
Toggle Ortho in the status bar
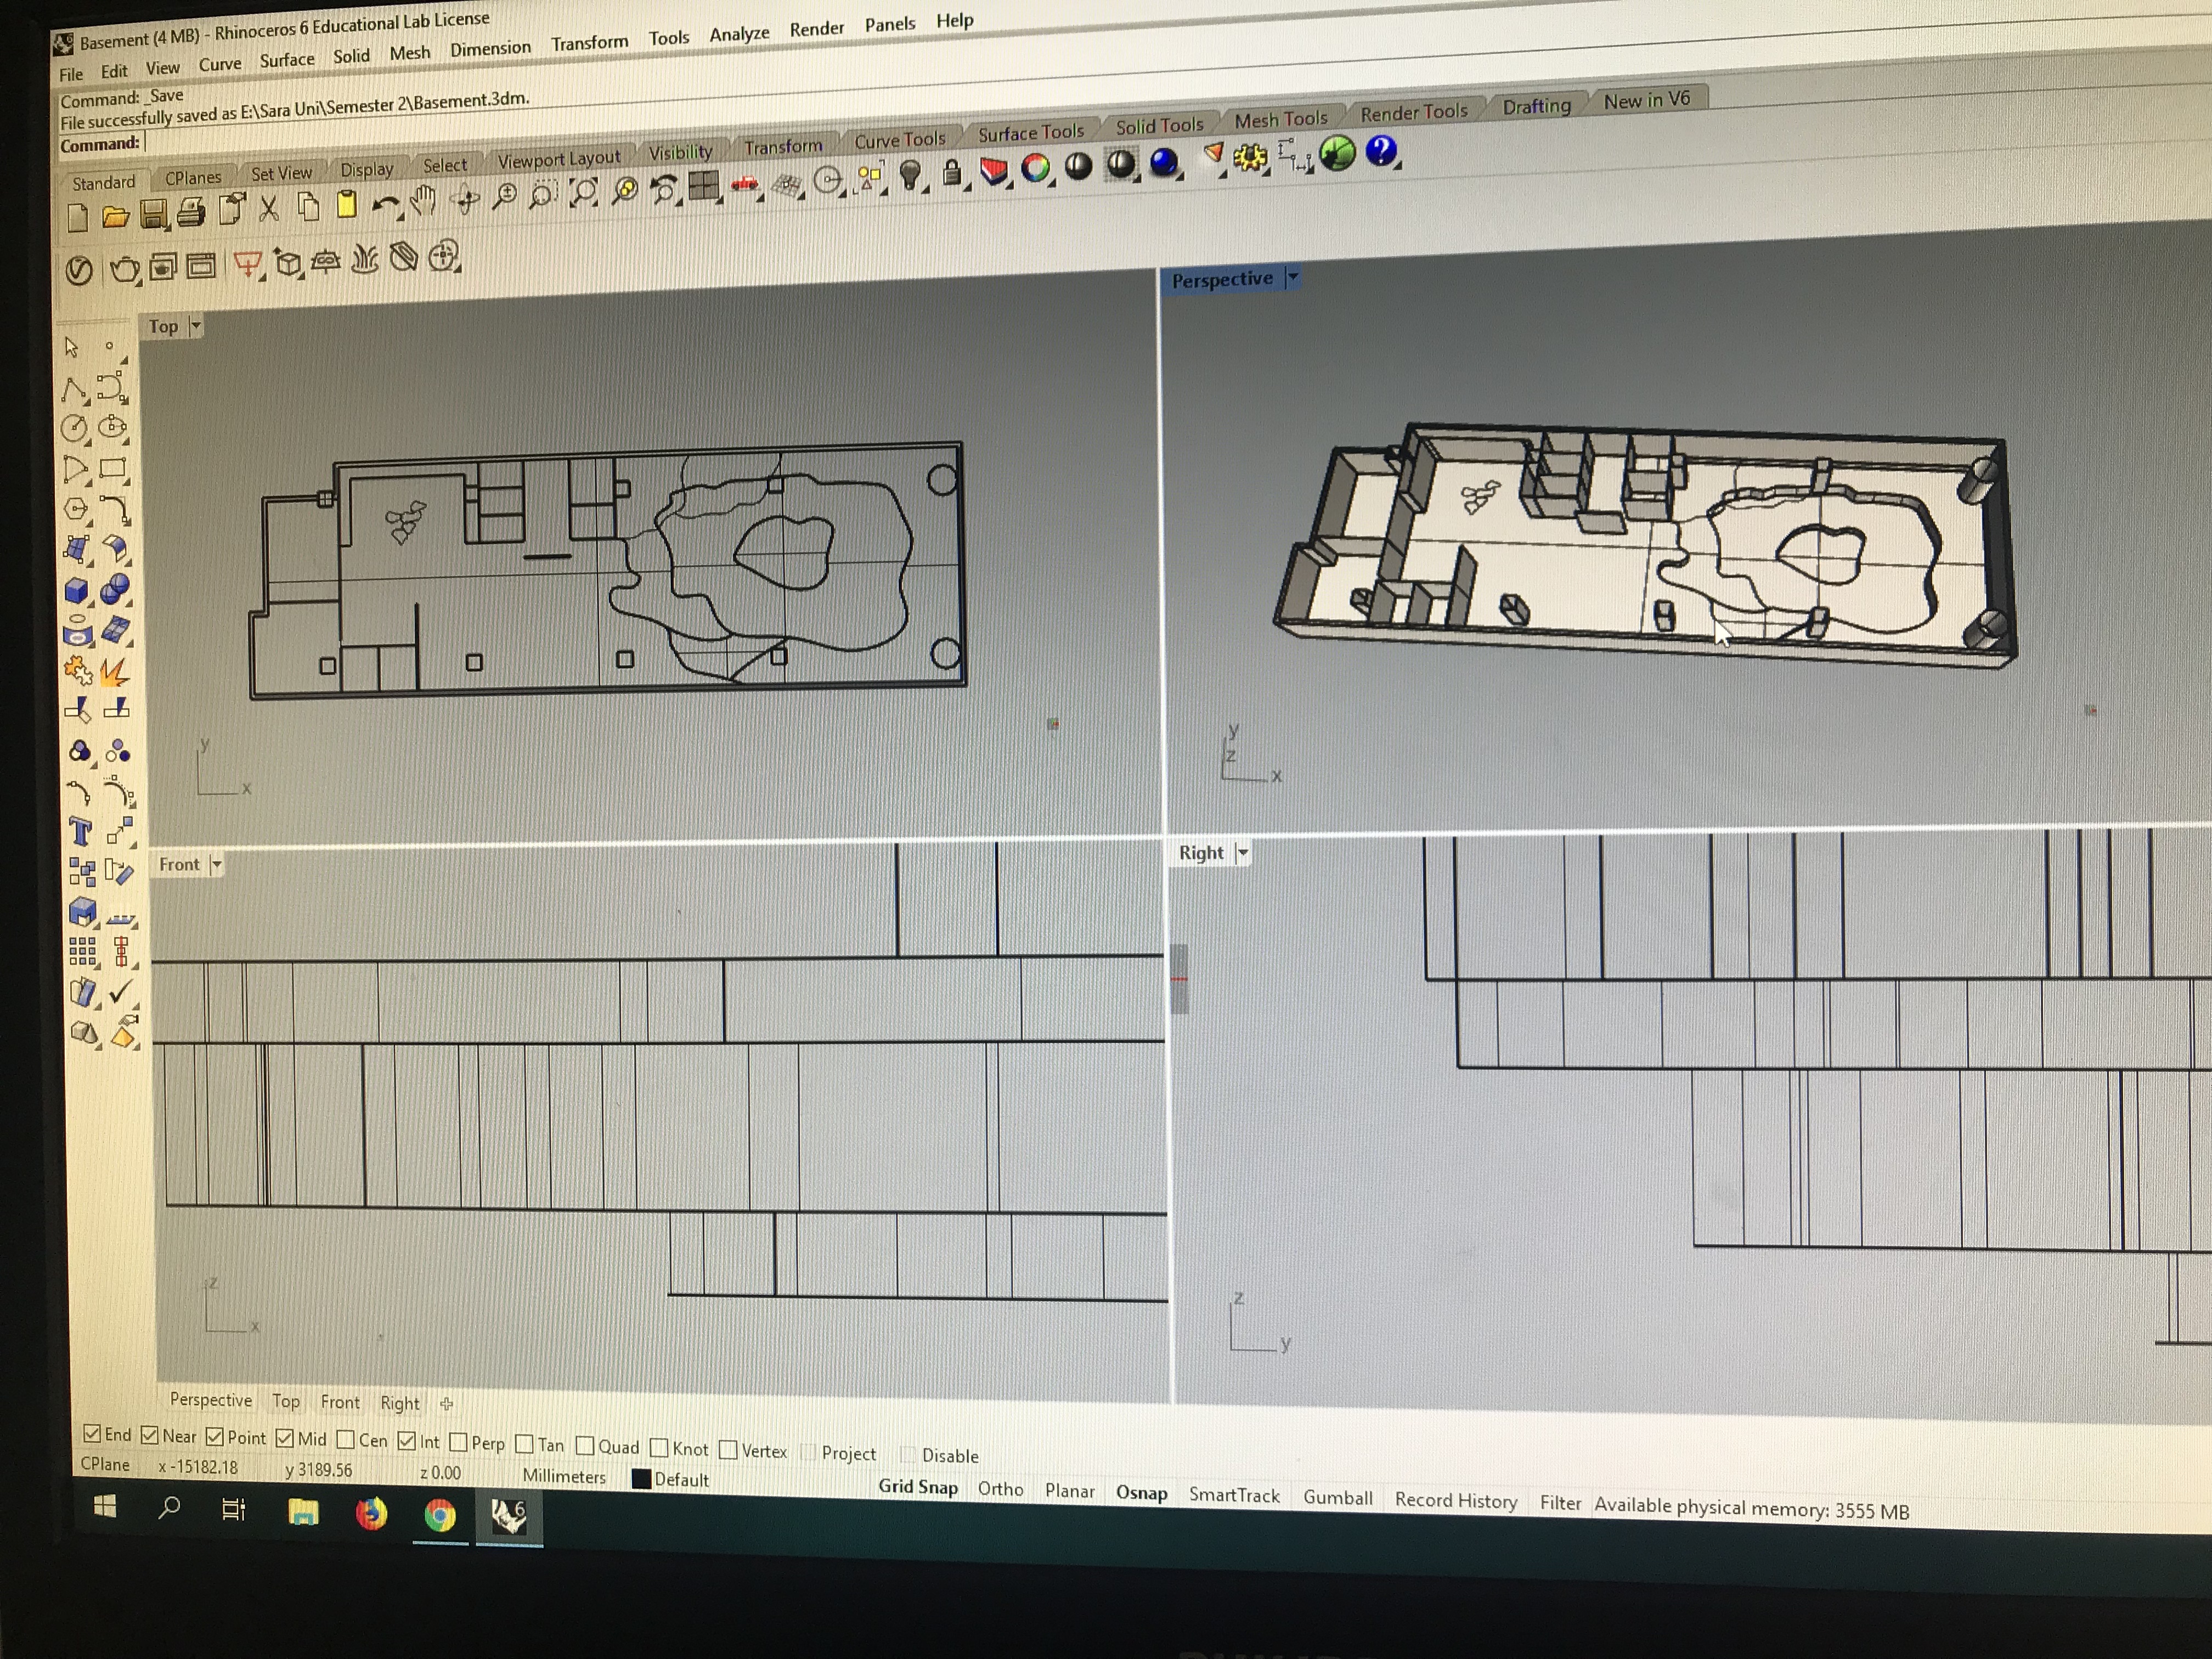(x=1000, y=1488)
